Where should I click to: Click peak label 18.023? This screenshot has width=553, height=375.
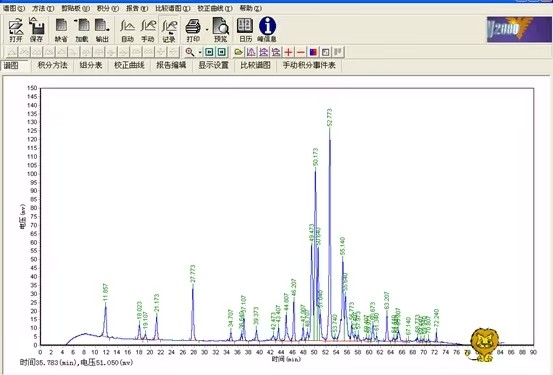point(139,311)
